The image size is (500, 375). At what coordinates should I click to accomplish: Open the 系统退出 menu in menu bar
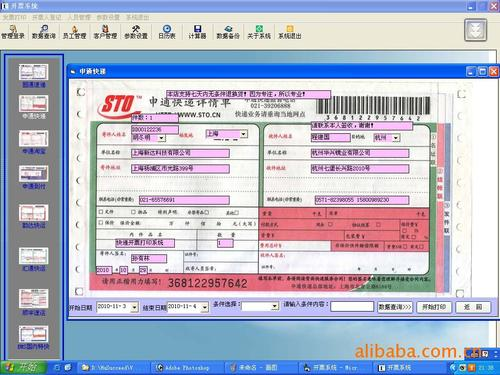click(137, 17)
